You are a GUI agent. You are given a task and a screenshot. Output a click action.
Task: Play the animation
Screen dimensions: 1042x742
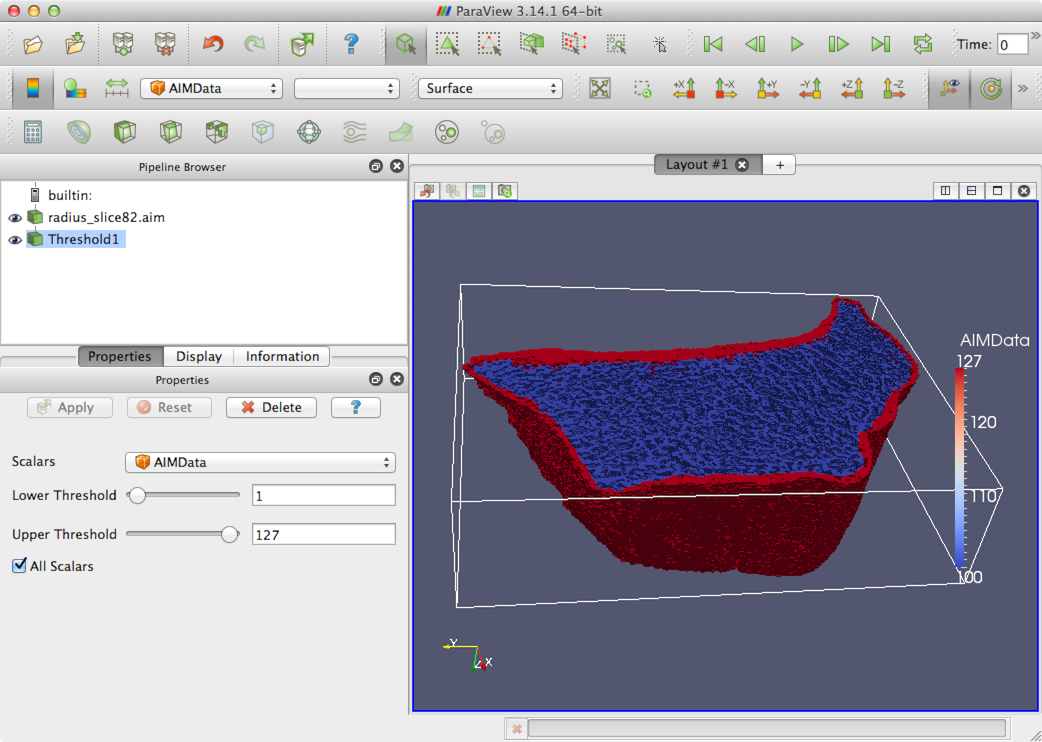797,44
